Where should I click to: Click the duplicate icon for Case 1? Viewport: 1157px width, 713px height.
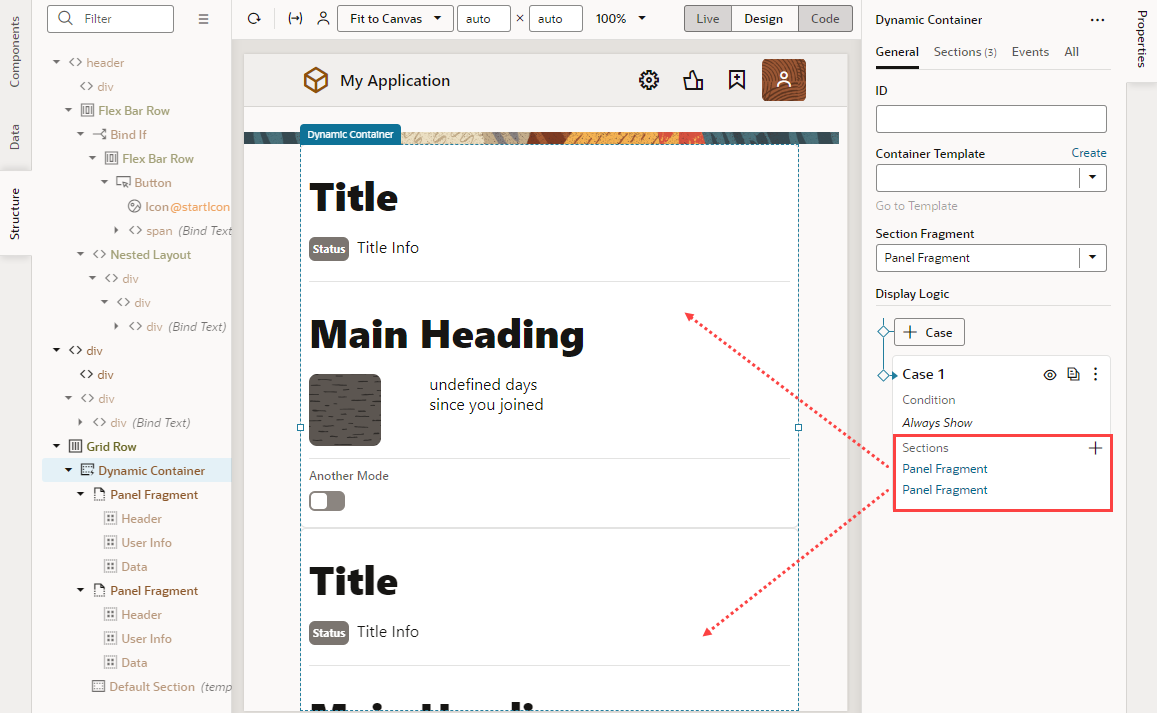(1074, 374)
